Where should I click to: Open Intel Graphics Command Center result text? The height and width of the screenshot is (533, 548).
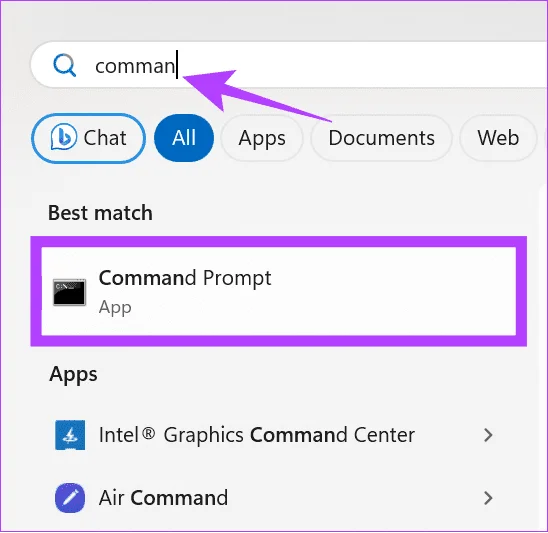pos(257,435)
